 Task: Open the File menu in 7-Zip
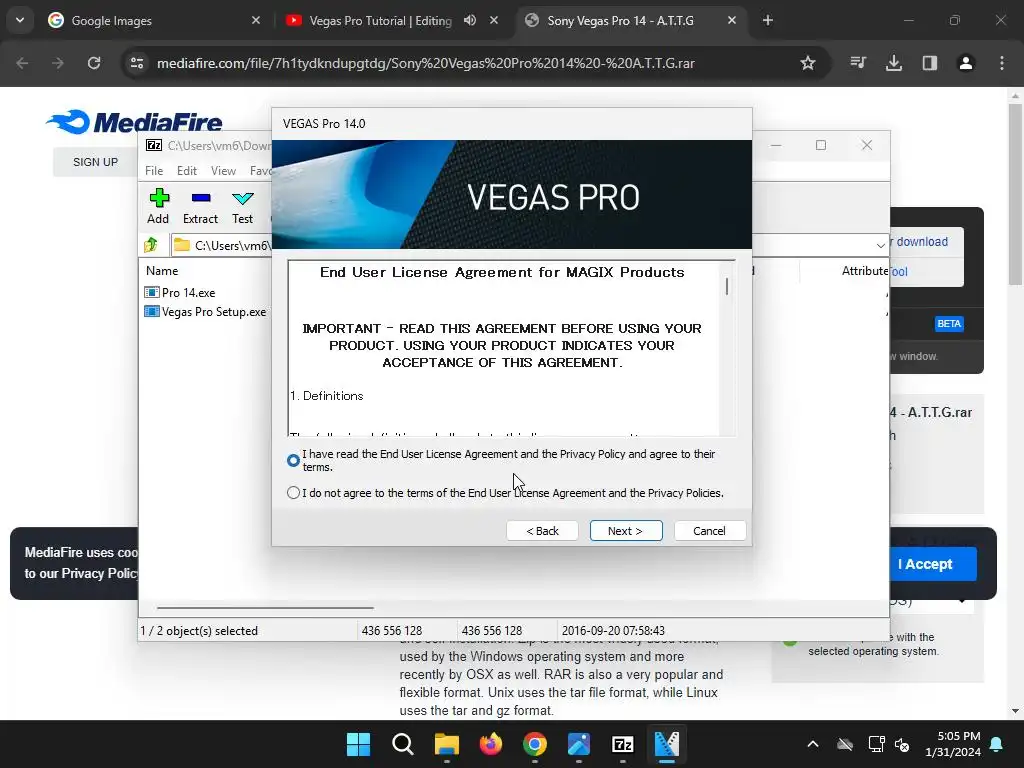(x=154, y=170)
